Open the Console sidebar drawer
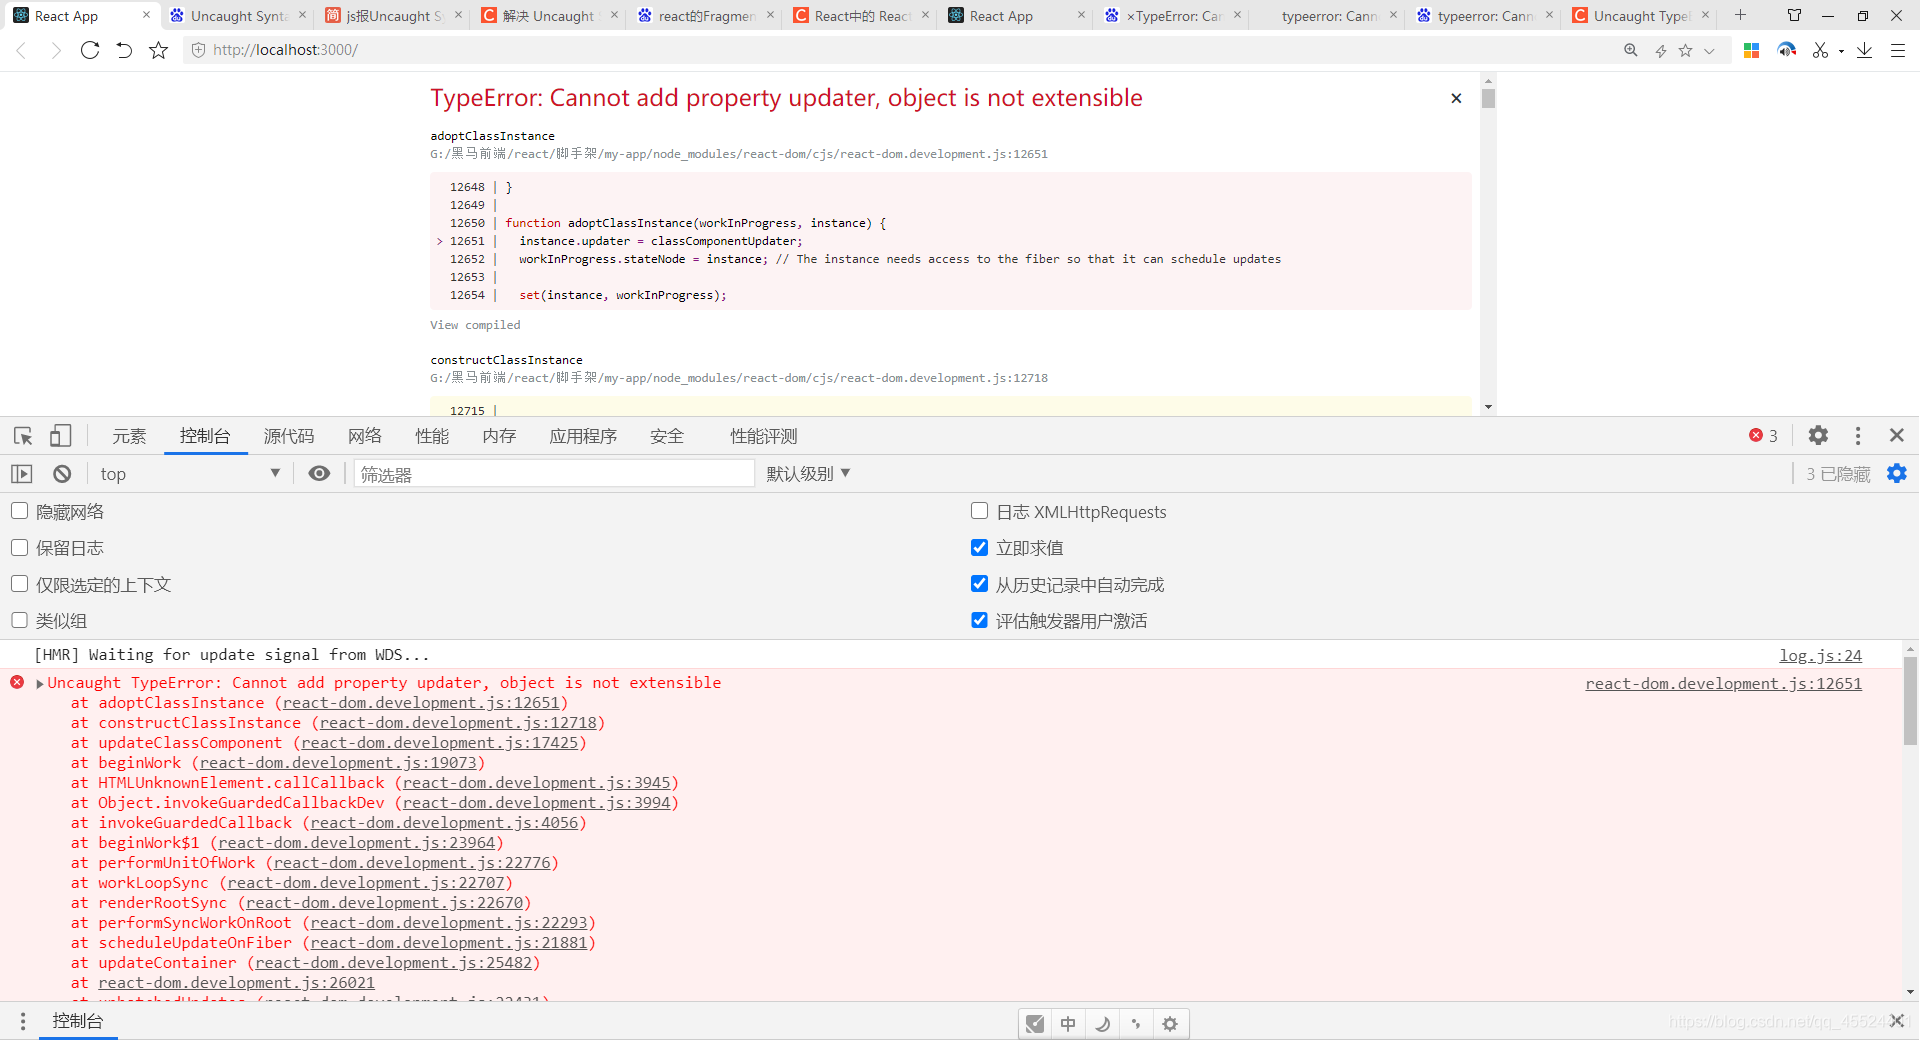Screen dimensions: 1920x1040 tap(78, 1021)
